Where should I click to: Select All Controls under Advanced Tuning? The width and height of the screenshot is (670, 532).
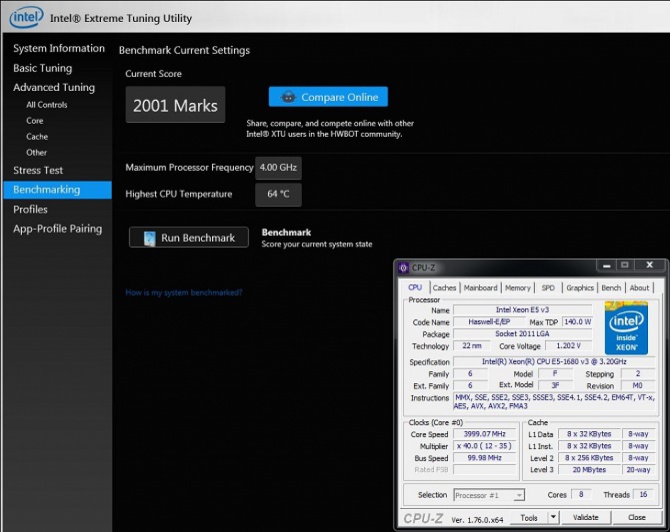pos(47,105)
